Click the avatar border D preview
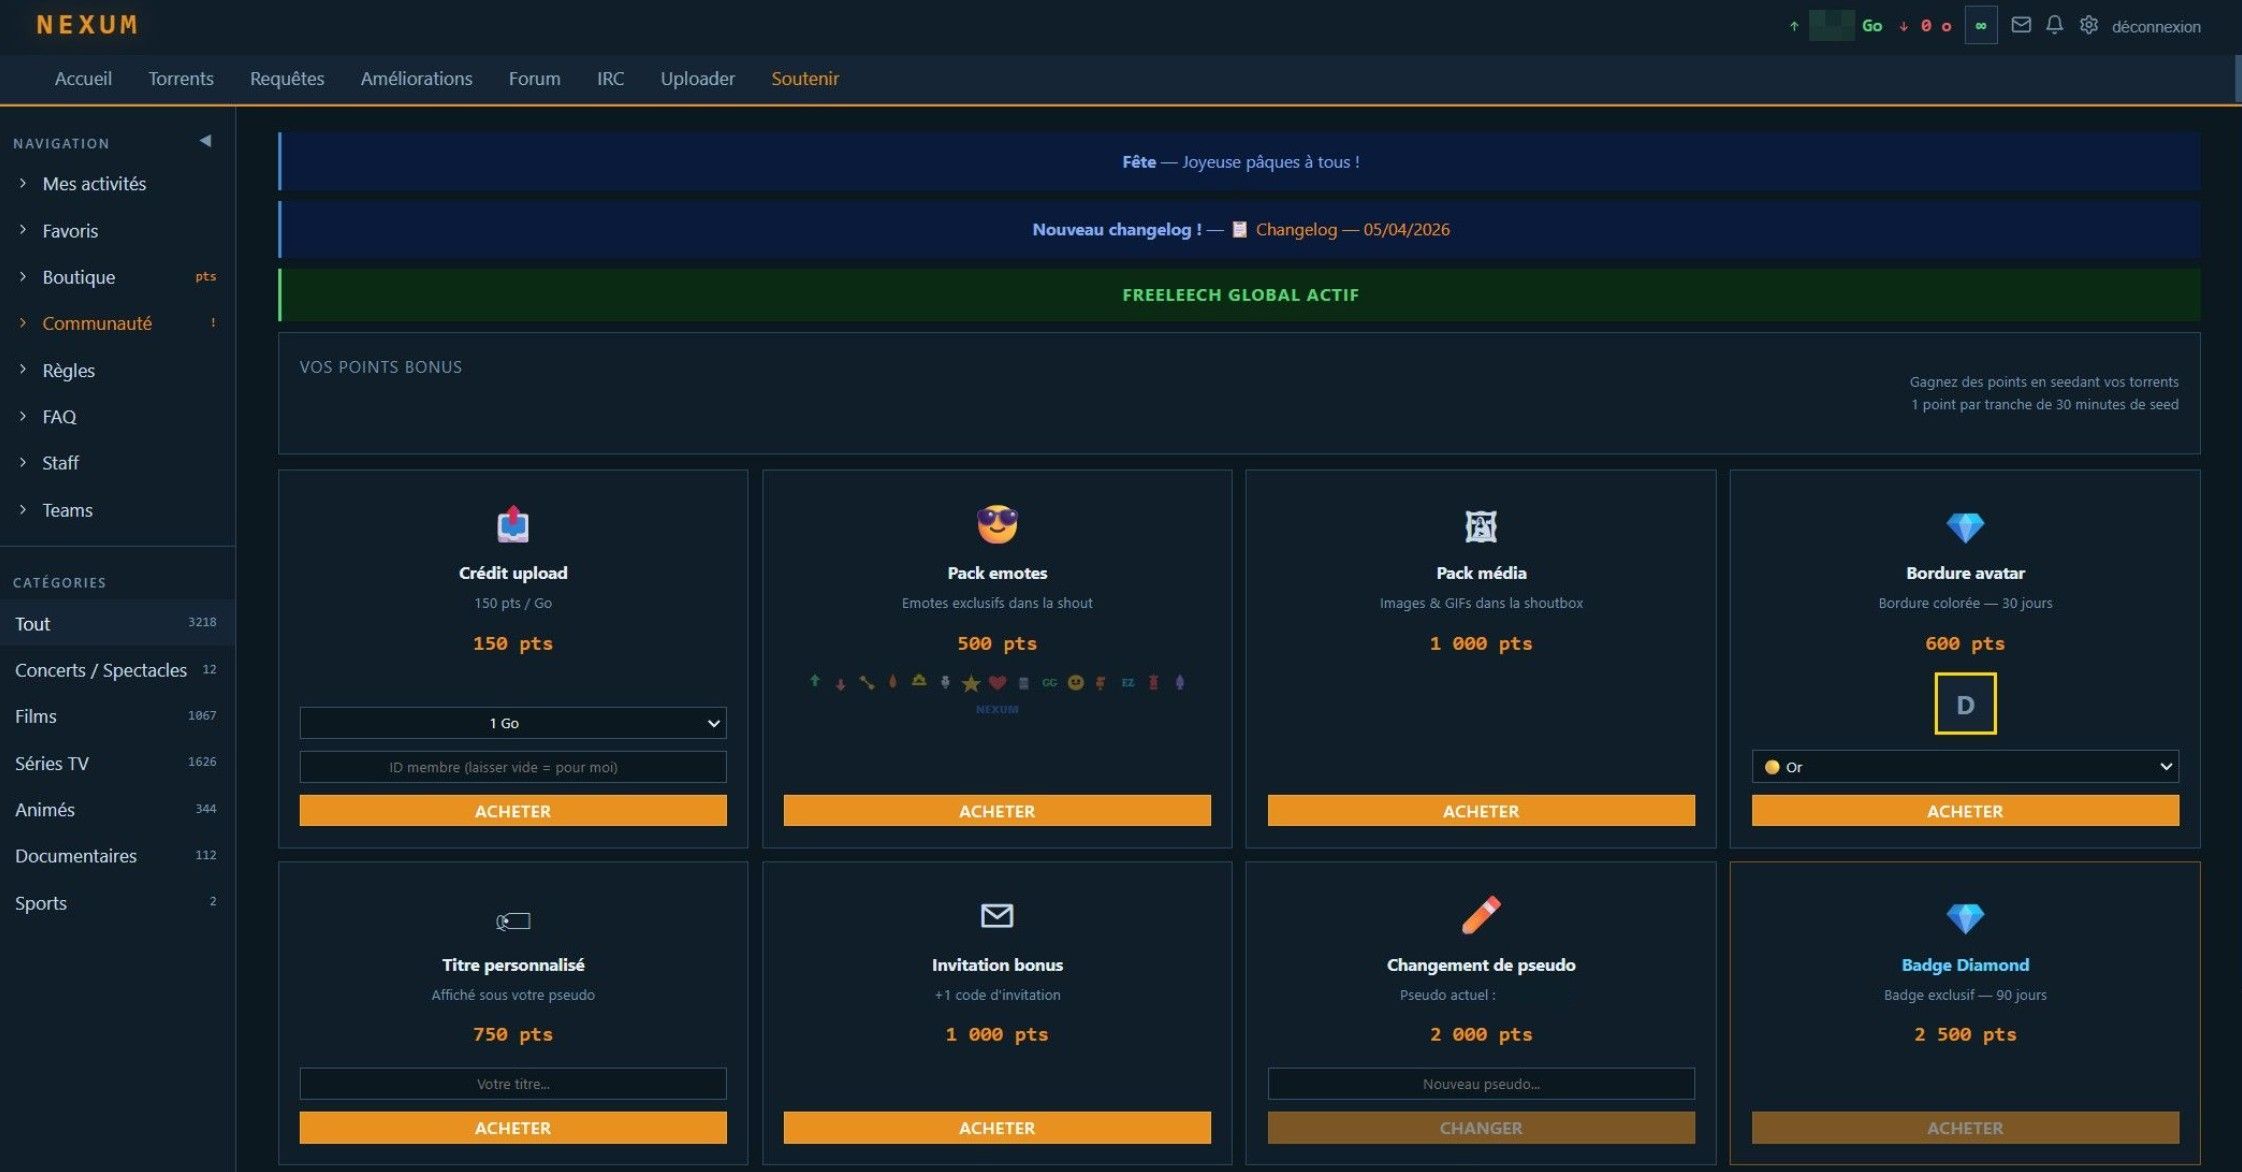2242x1172 pixels. [1965, 704]
